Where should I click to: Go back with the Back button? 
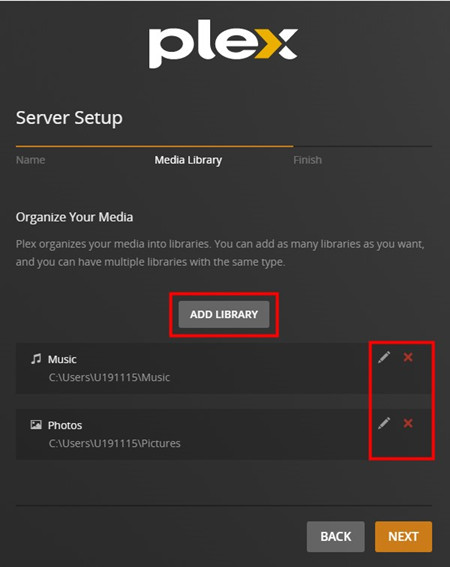click(336, 537)
